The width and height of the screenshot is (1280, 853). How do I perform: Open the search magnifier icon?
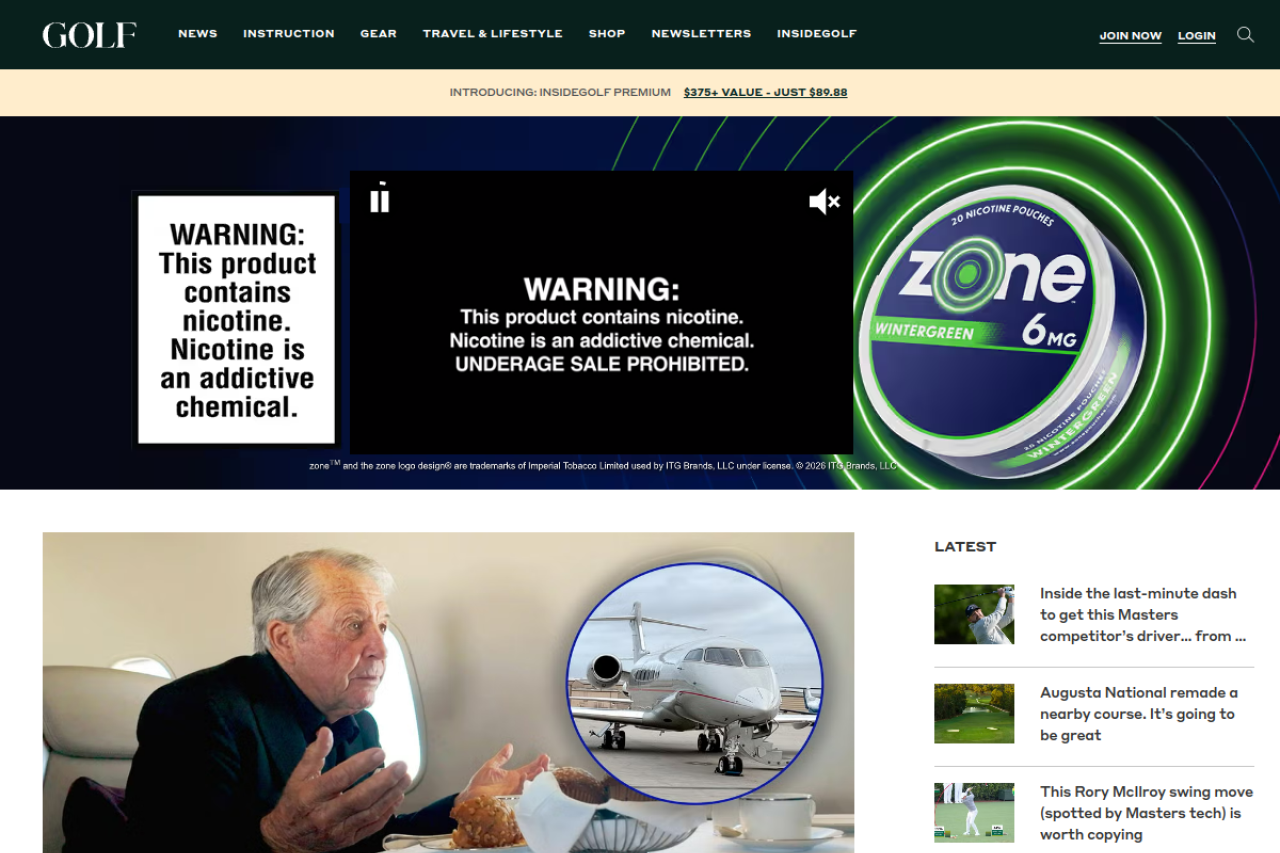point(1245,35)
